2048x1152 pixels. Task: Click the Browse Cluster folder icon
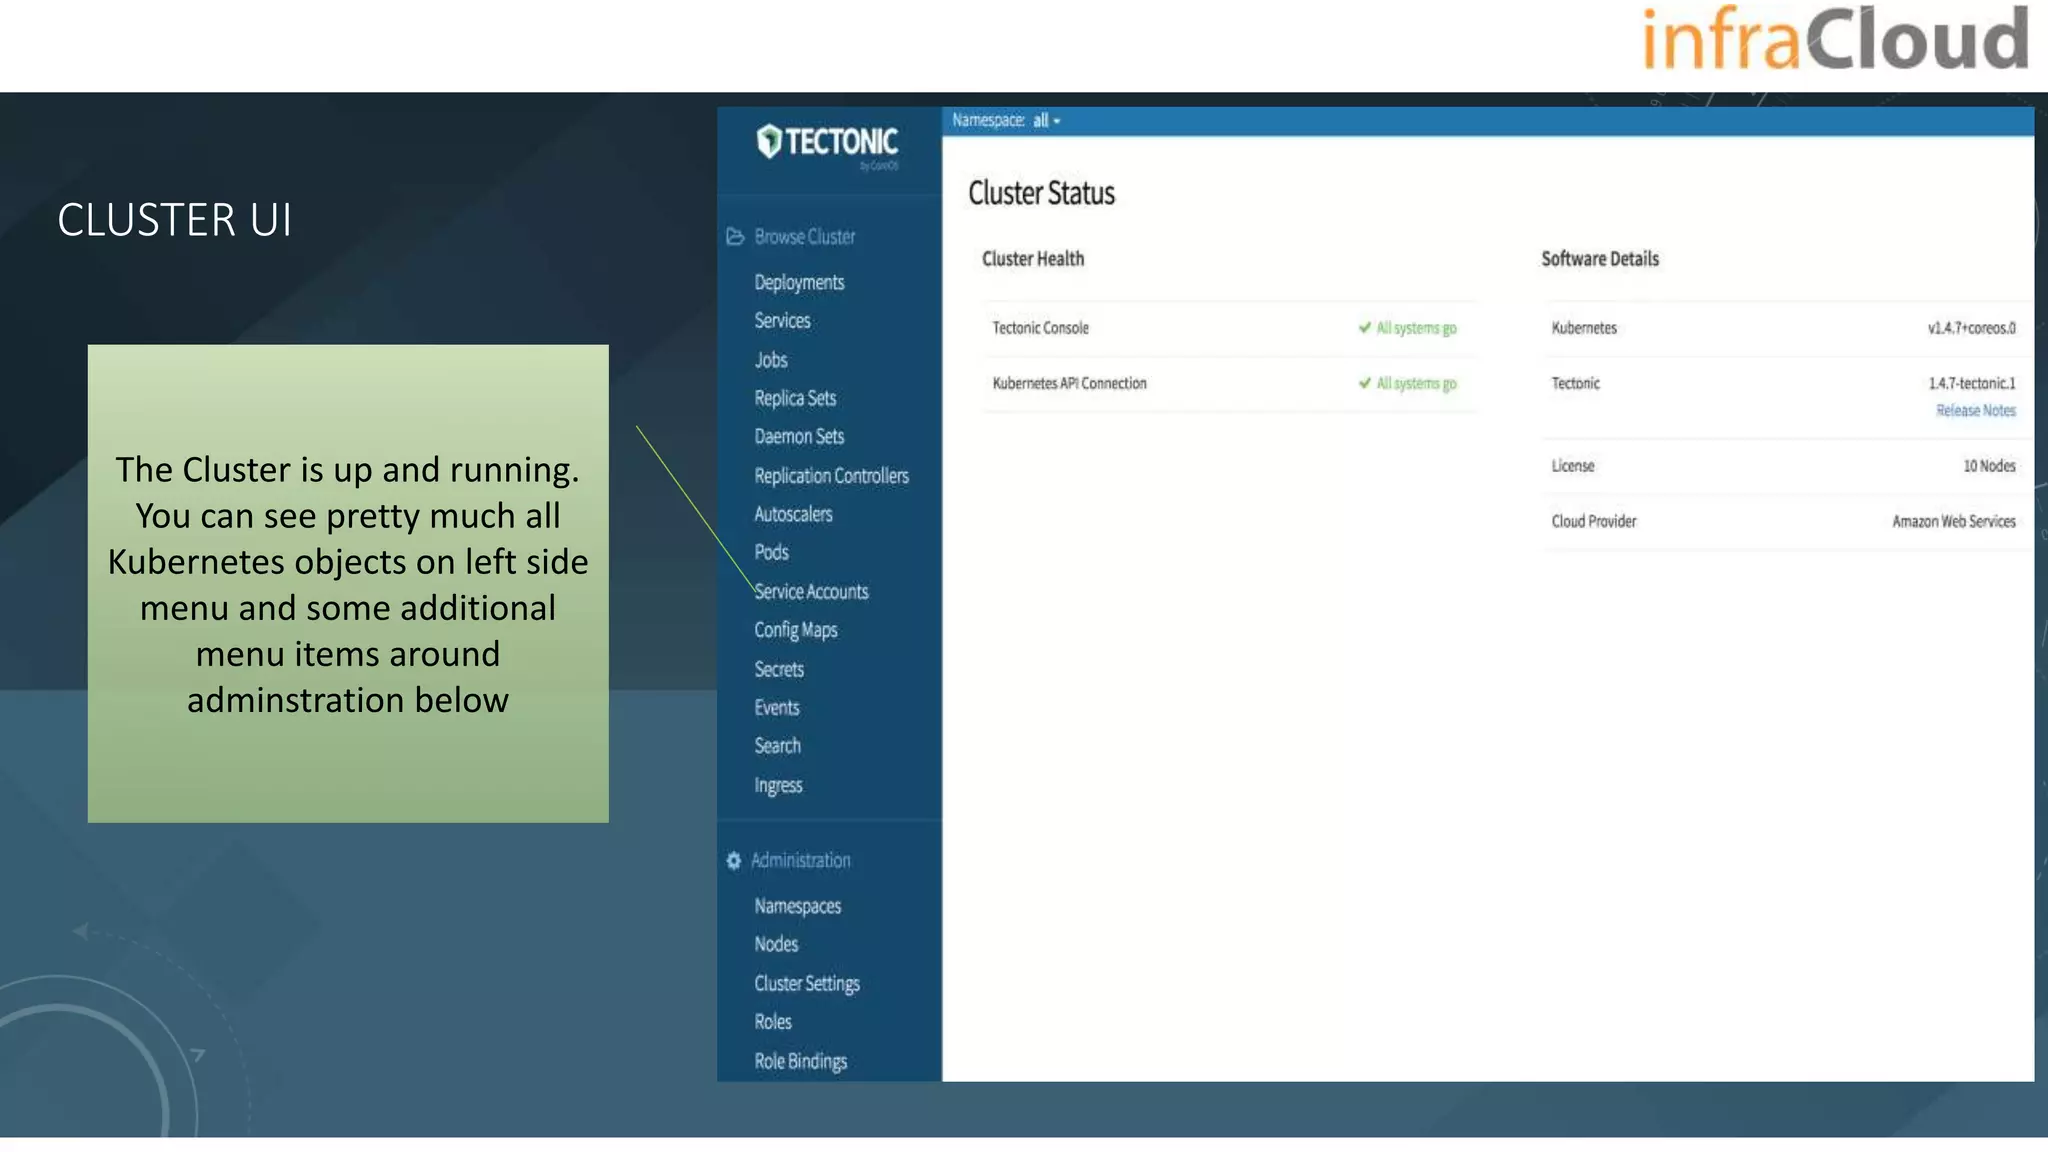click(x=735, y=237)
